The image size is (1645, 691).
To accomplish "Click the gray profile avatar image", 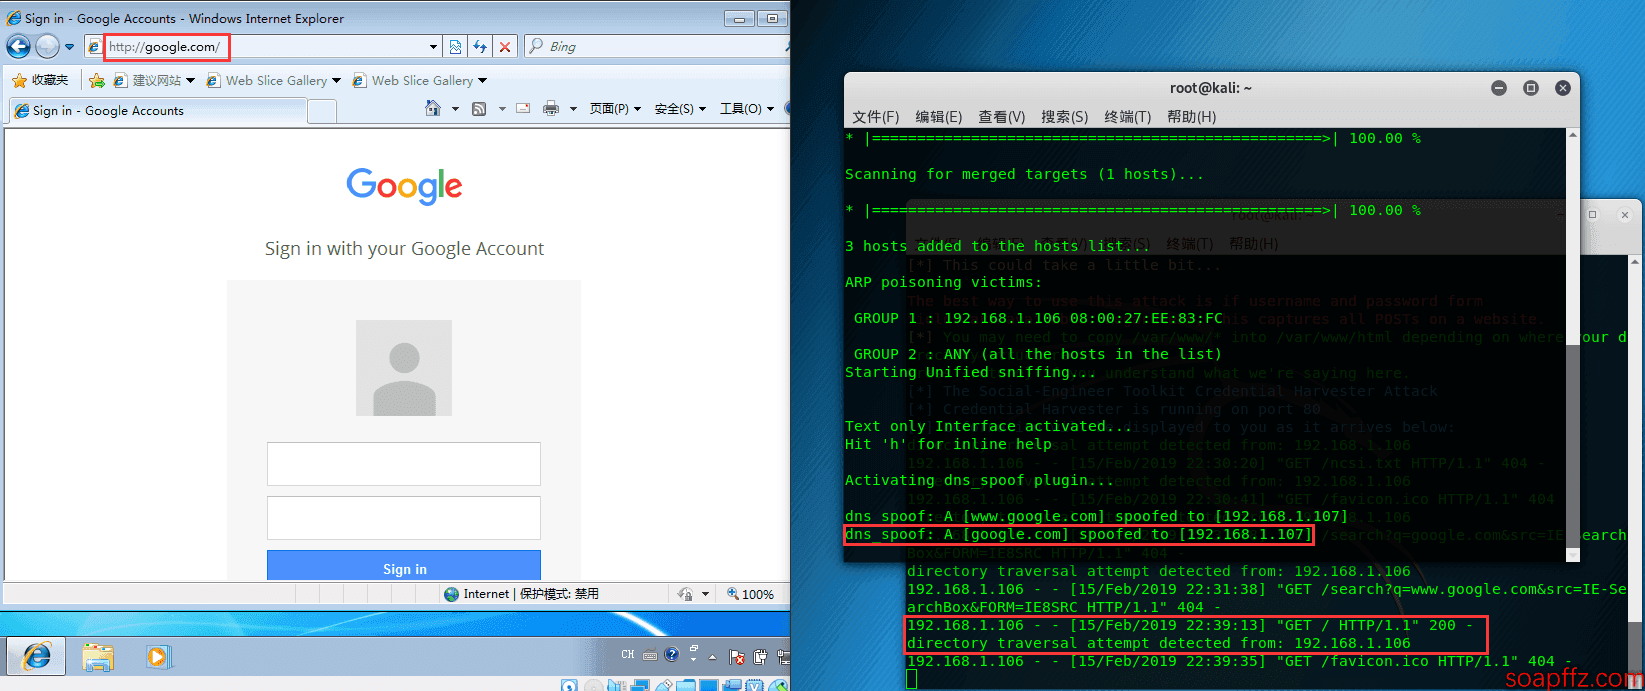I will click(x=404, y=368).
